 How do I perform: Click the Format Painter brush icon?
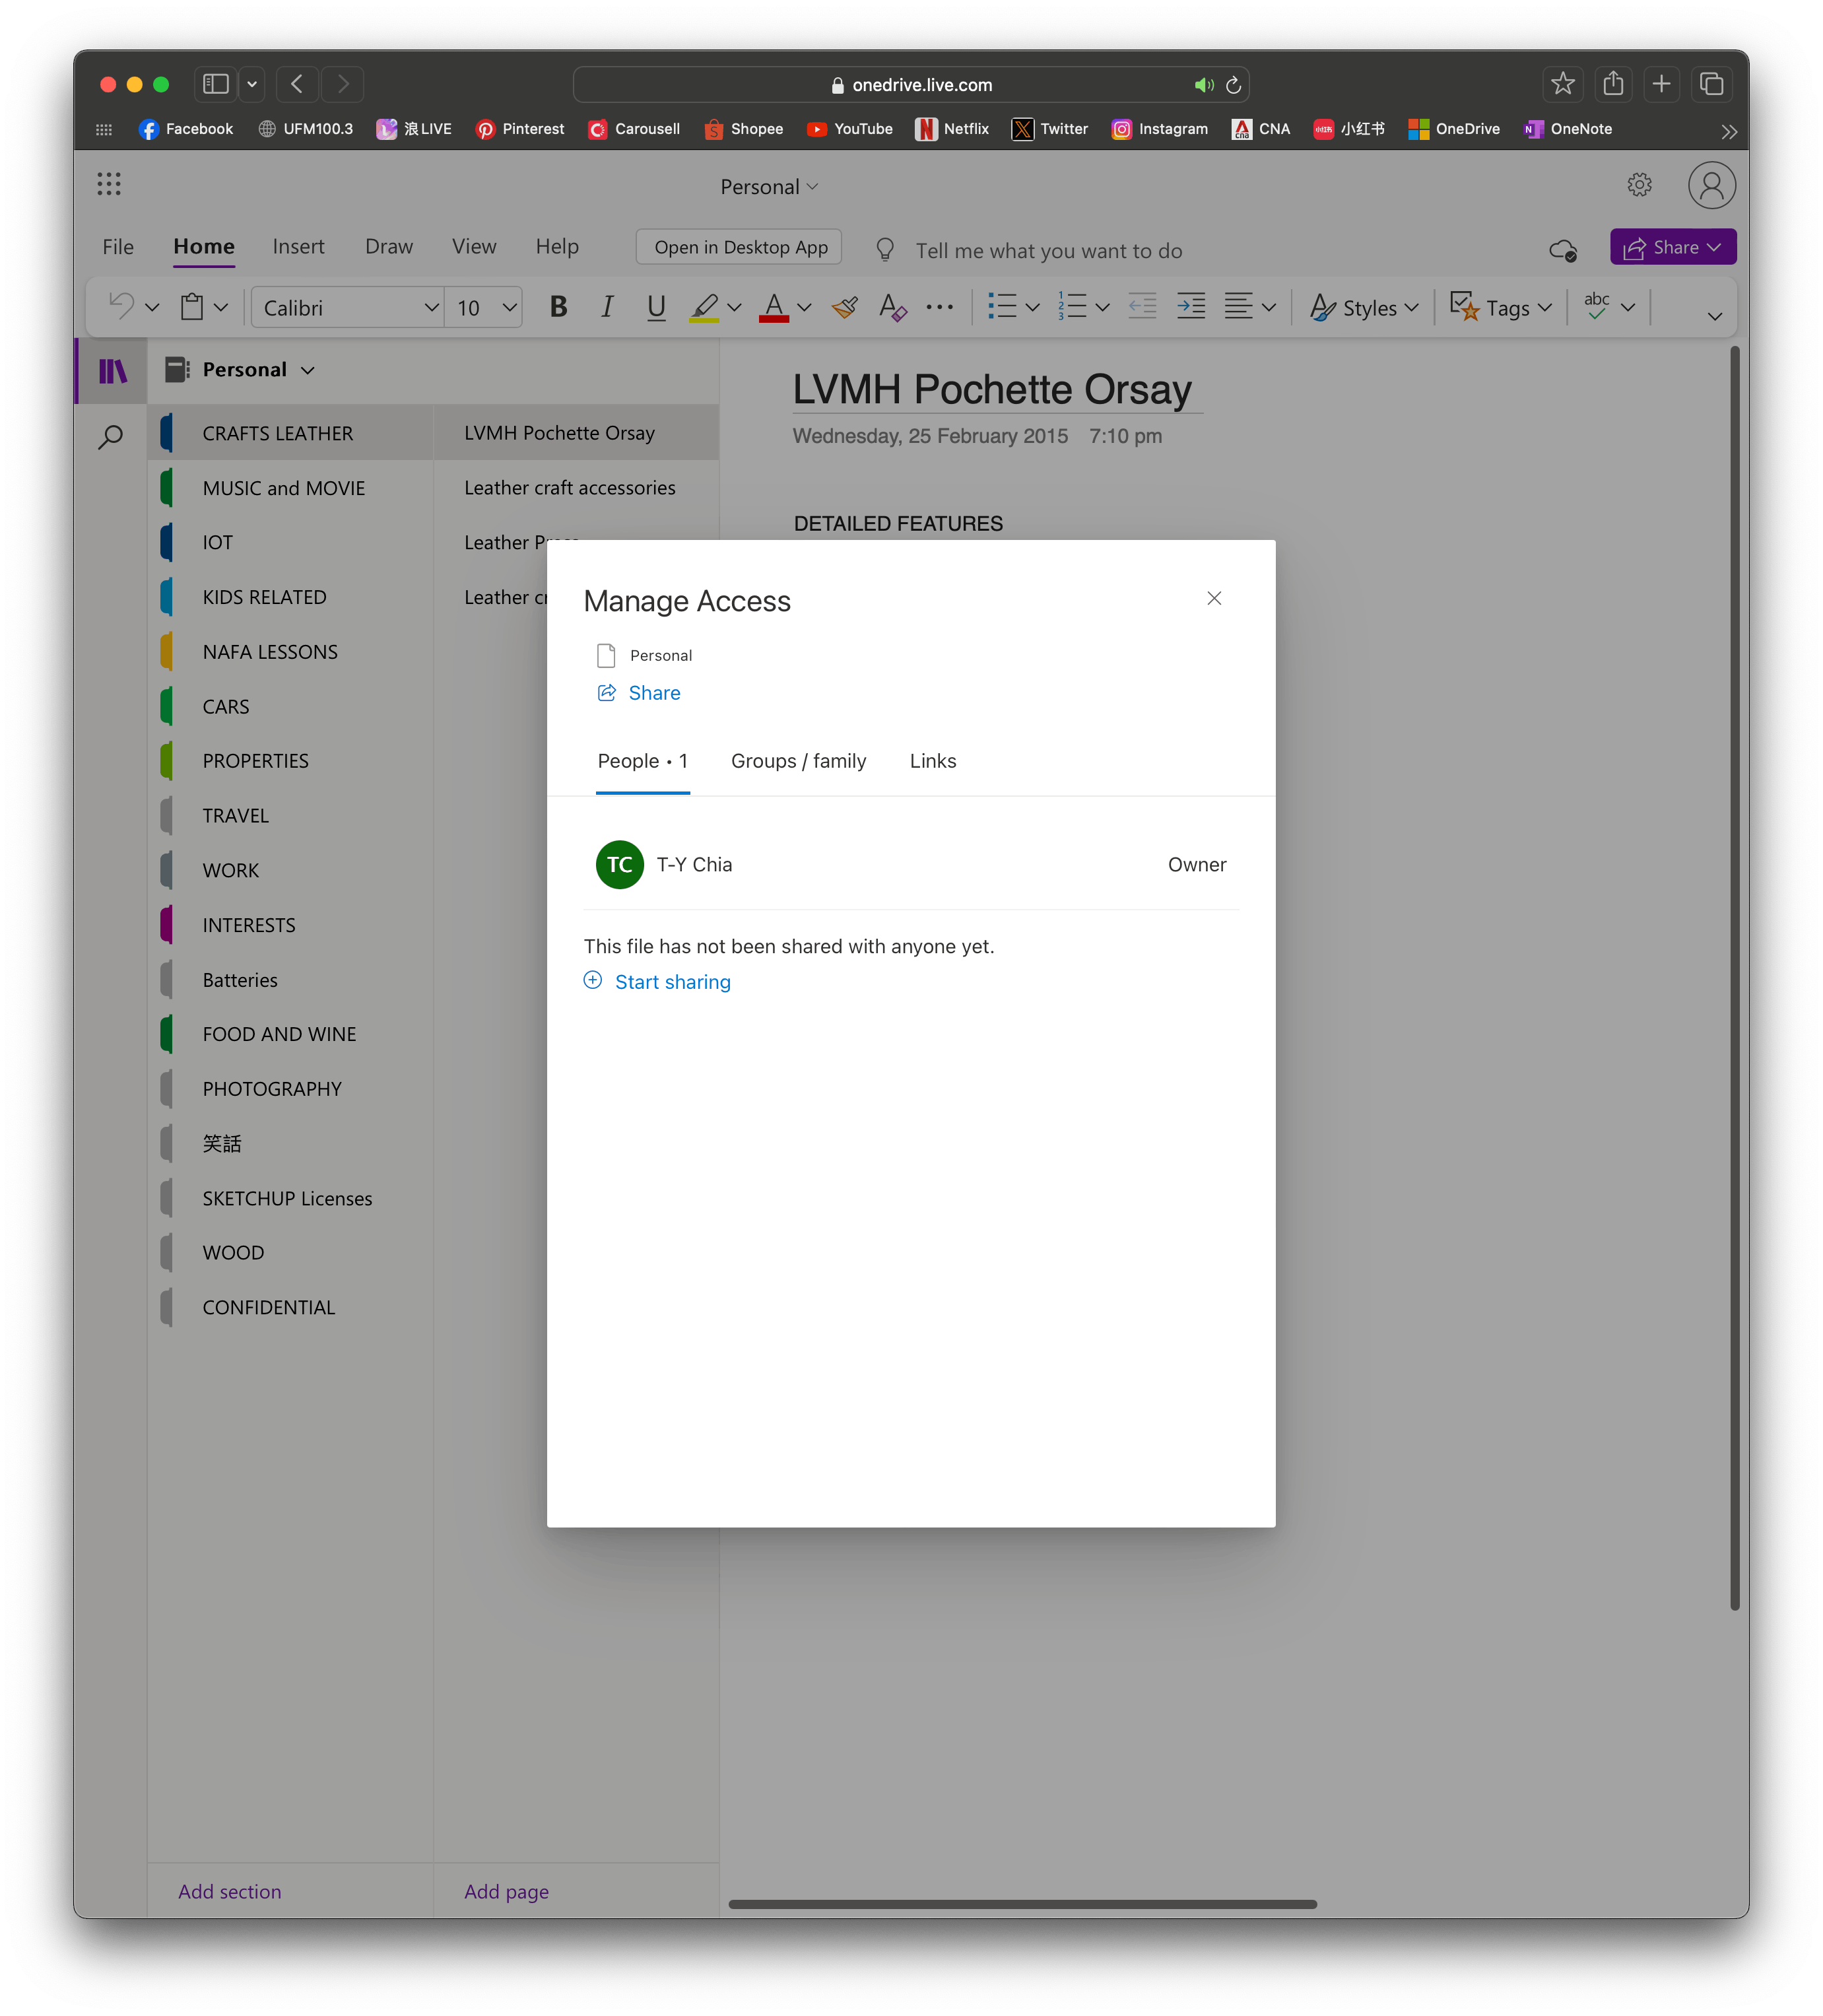tap(844, 308)
